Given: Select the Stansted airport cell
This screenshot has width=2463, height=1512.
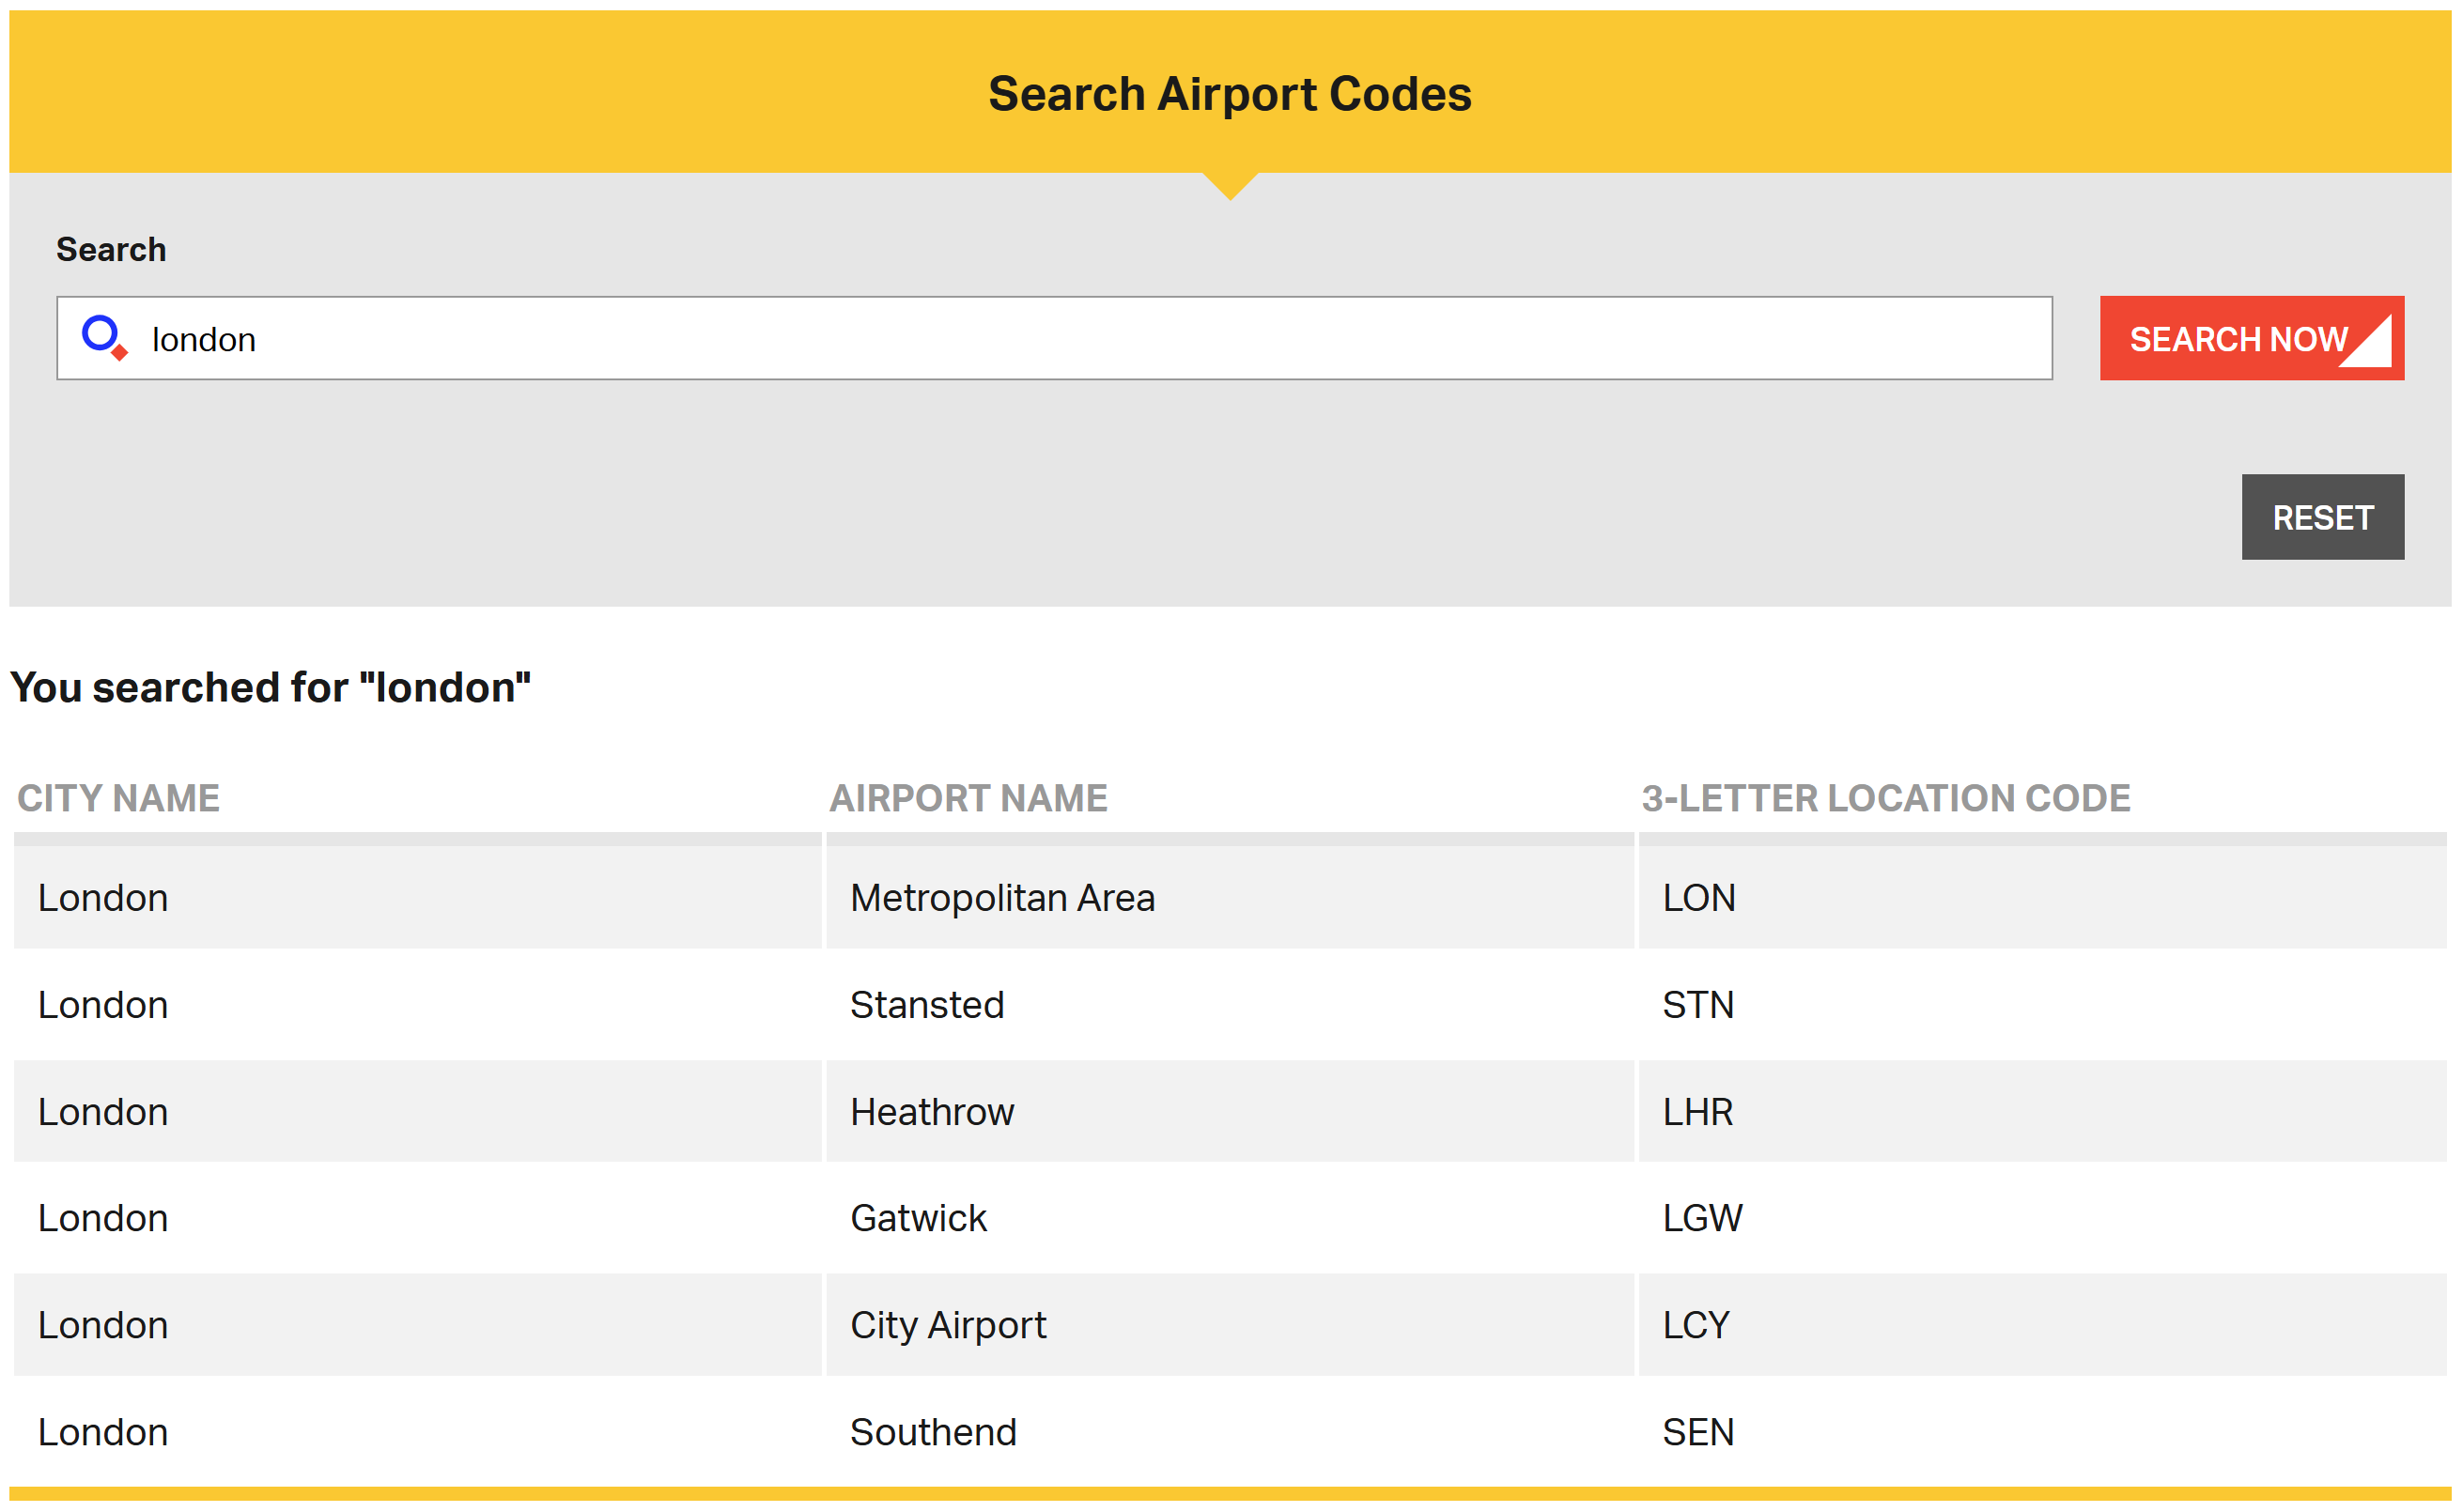Looking at the screenshot, I should (x=926, y=1005).
